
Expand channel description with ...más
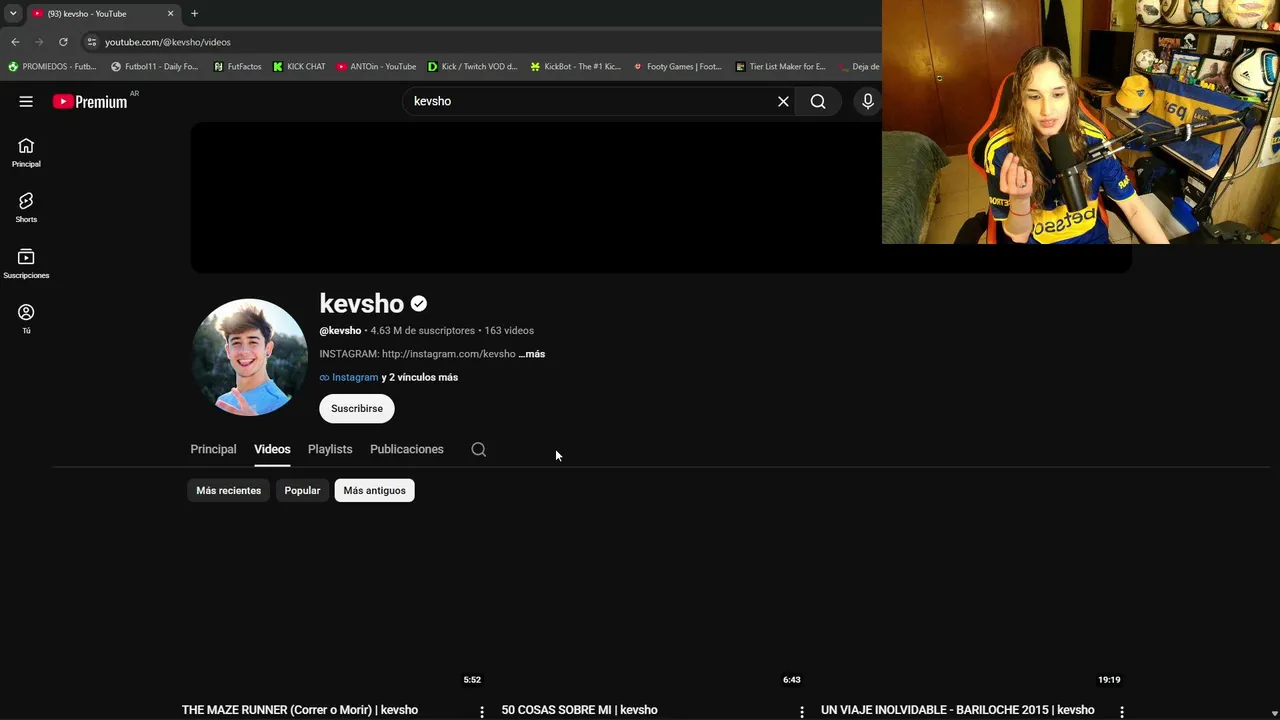tap(532, 354)
